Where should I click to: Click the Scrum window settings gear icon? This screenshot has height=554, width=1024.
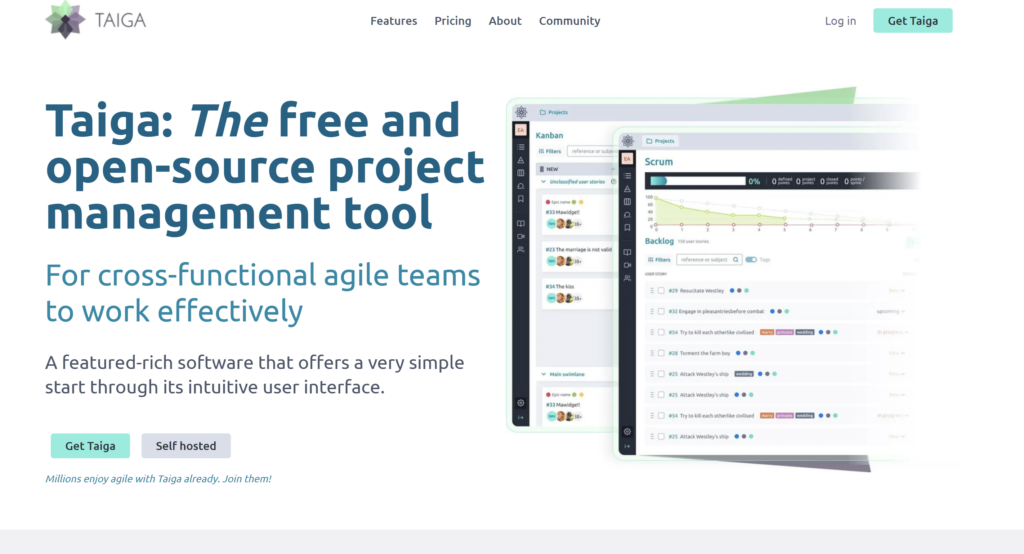point(627,432)
